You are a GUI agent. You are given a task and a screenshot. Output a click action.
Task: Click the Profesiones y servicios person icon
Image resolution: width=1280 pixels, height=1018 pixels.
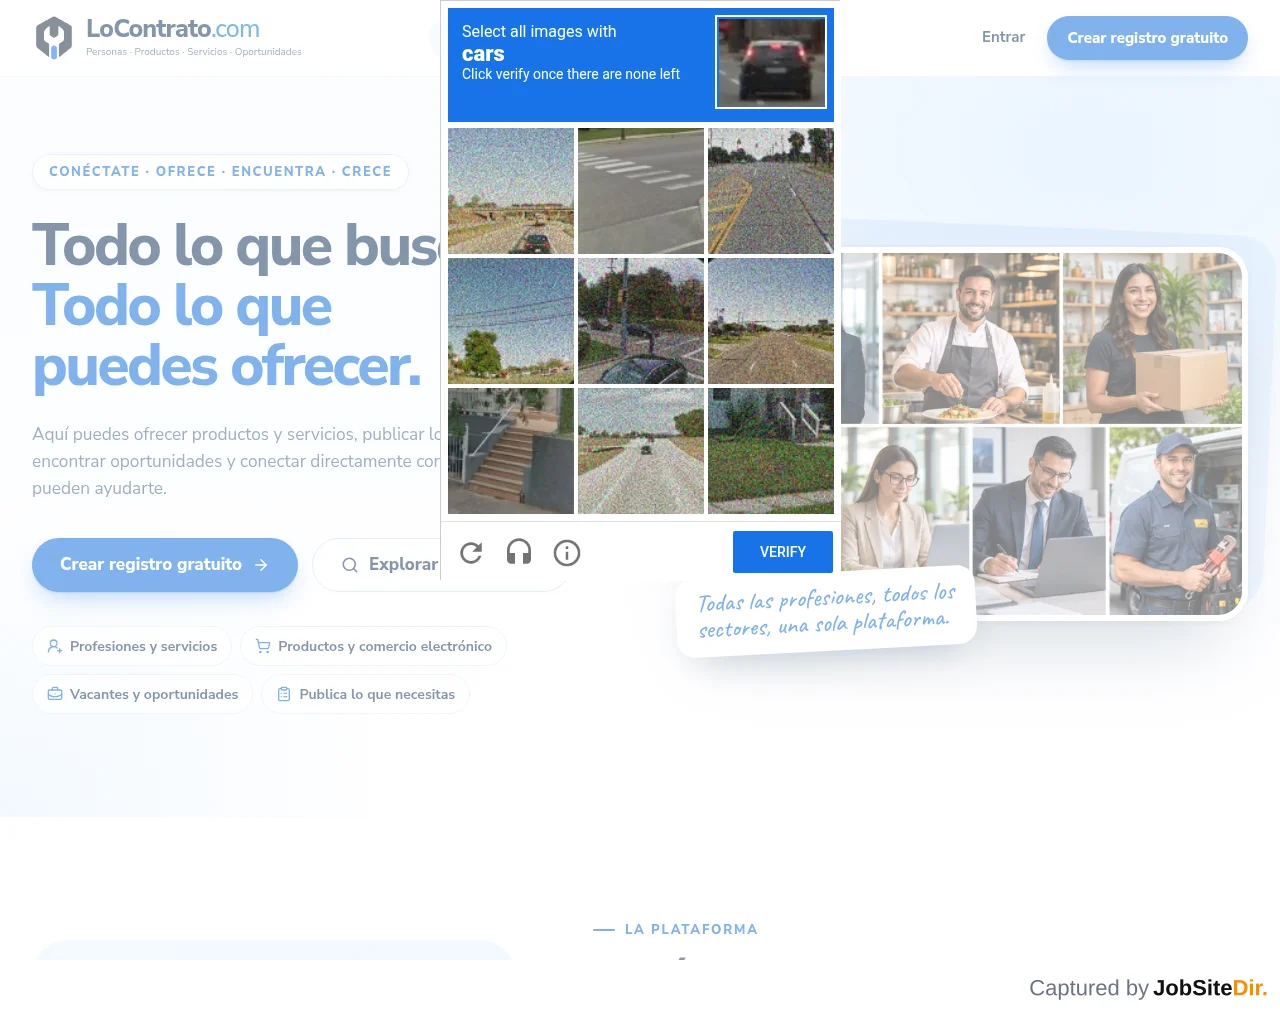point(55,647)
